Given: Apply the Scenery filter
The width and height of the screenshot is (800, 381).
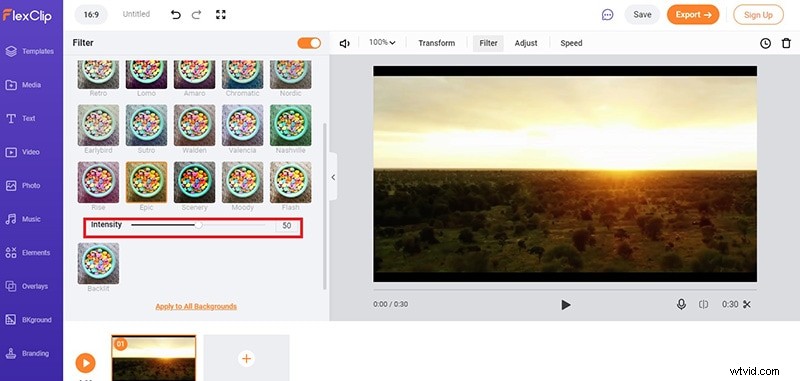Looking at the screenshot, I should pos(194,182).
